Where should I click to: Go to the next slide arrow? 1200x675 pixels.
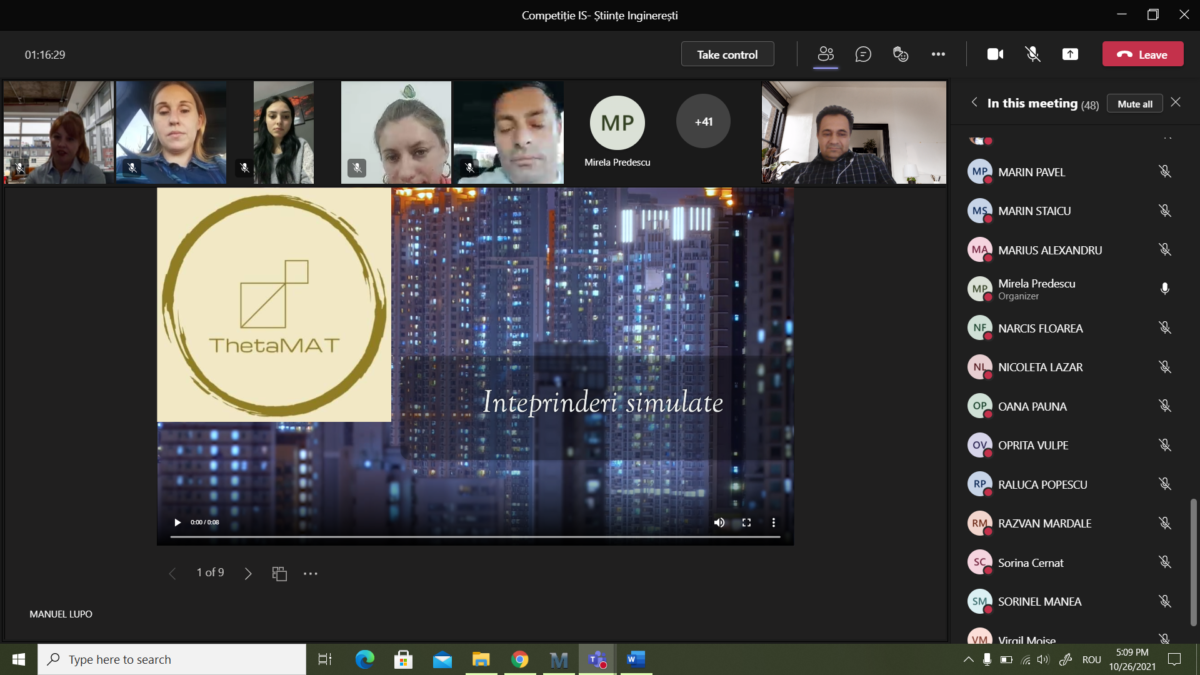coord(248,574)
